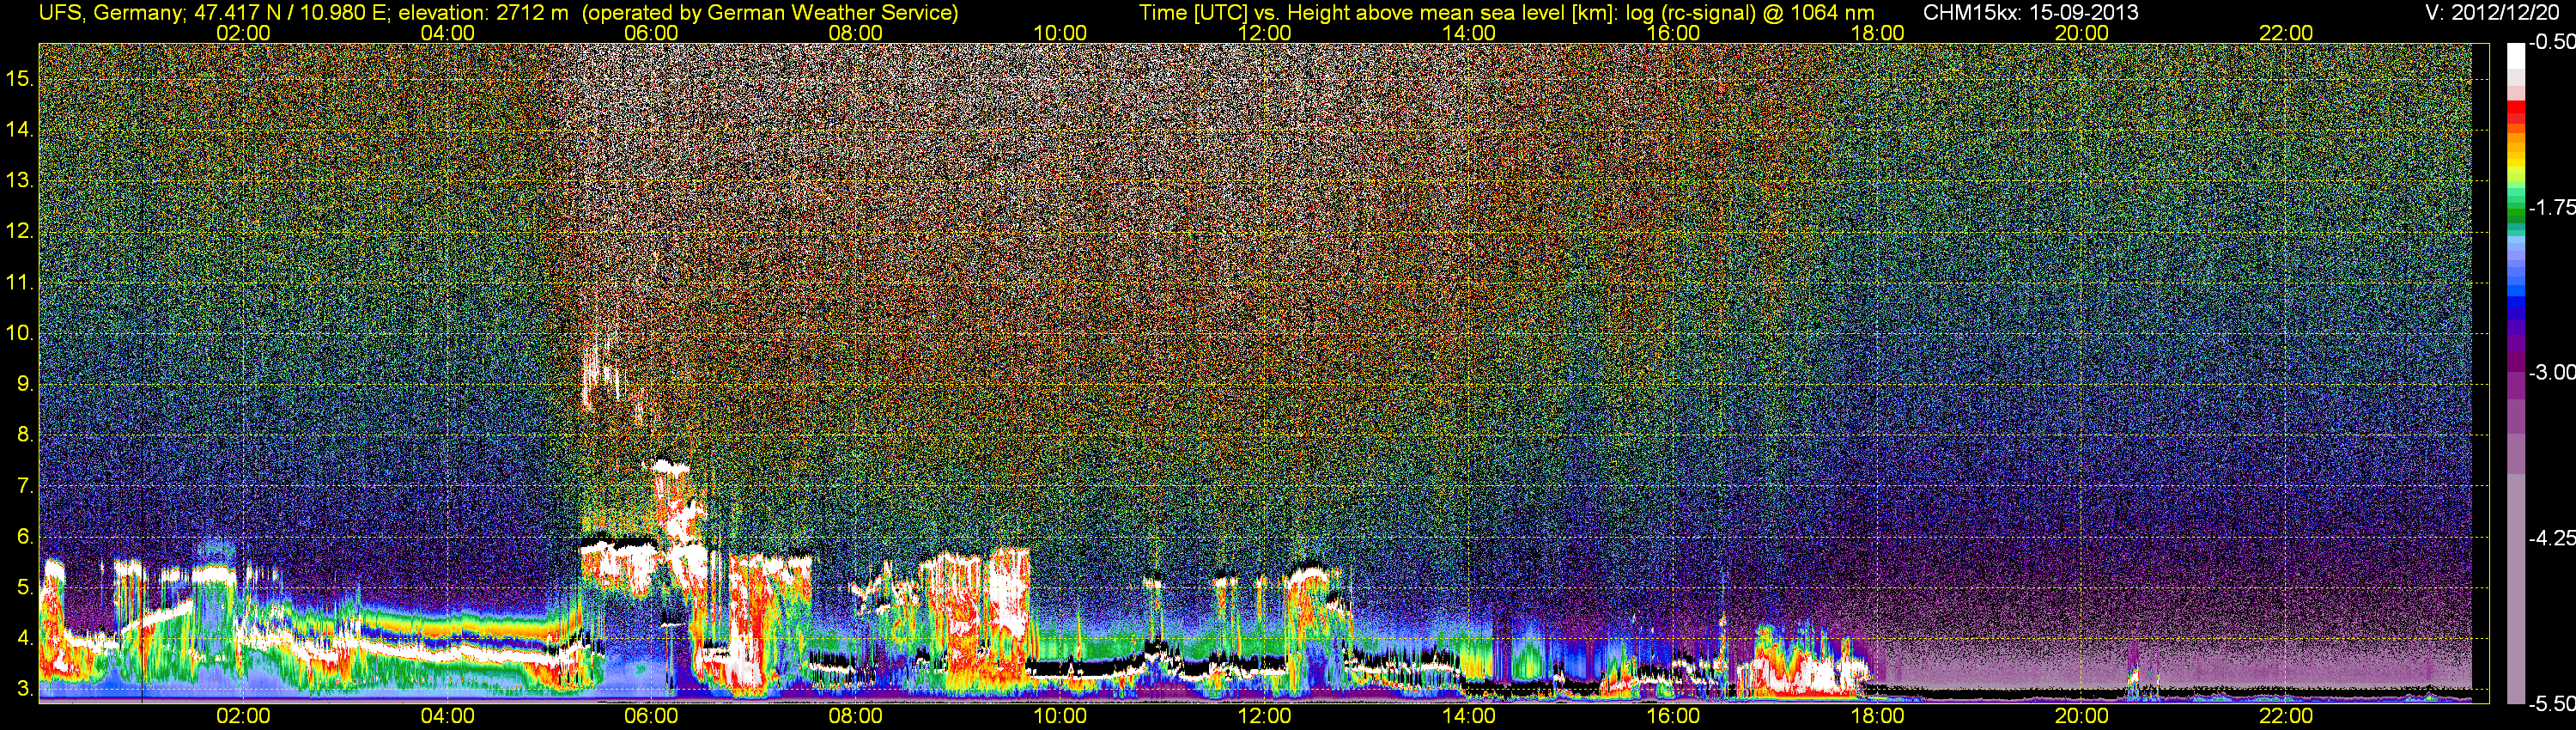Viewport: 2576px width, 730px height.
Task: Select '22:00' on the bottom time axis
Action: (2286, 716)
